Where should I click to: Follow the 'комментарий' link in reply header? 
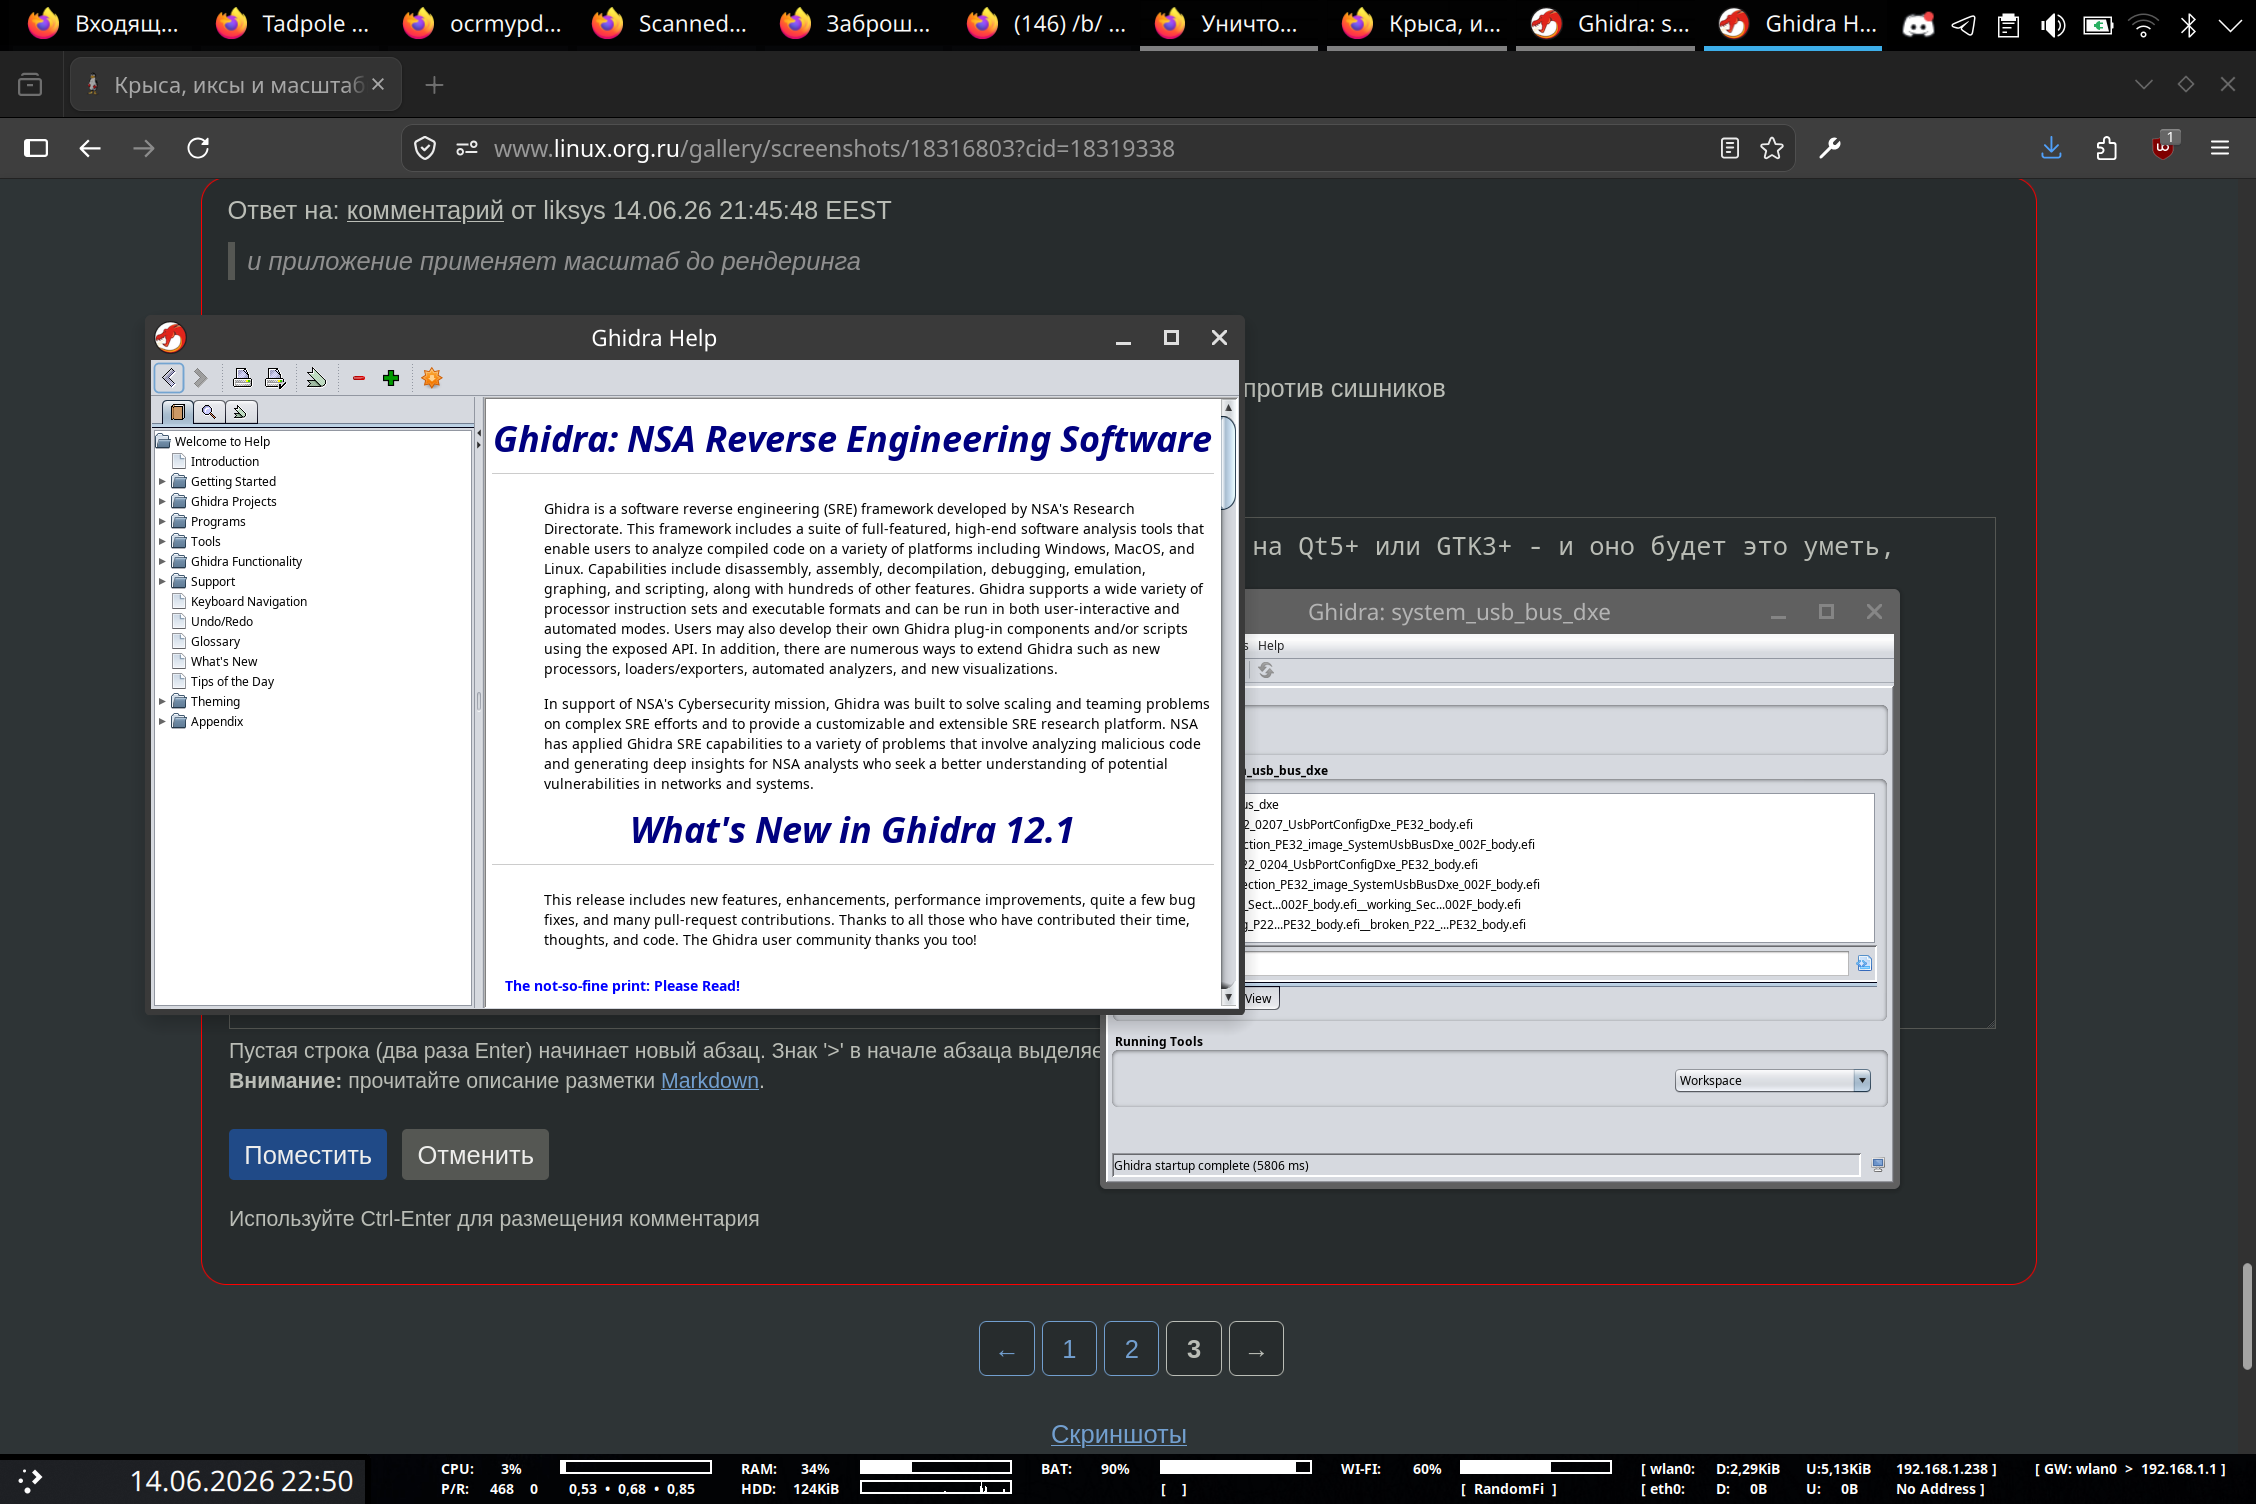point(425,211)
